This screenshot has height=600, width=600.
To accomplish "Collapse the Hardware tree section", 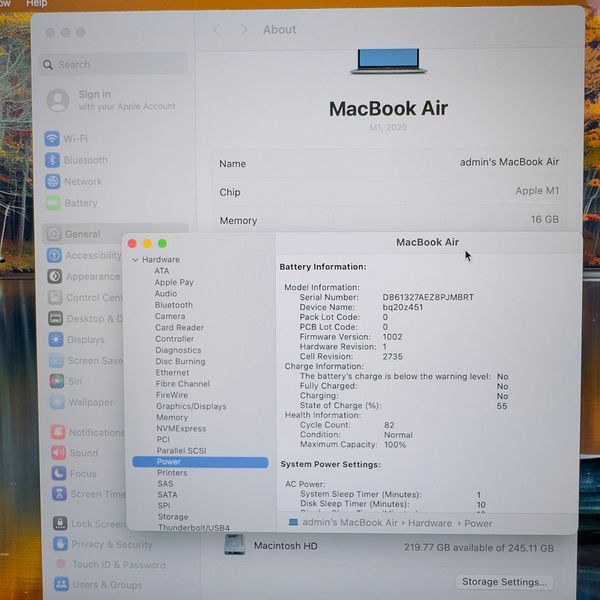I will (x=135, y=260).
